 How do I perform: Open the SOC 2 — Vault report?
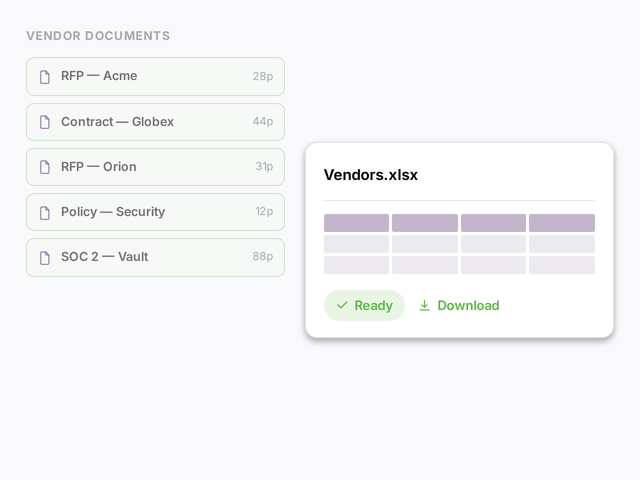point(156,257)
